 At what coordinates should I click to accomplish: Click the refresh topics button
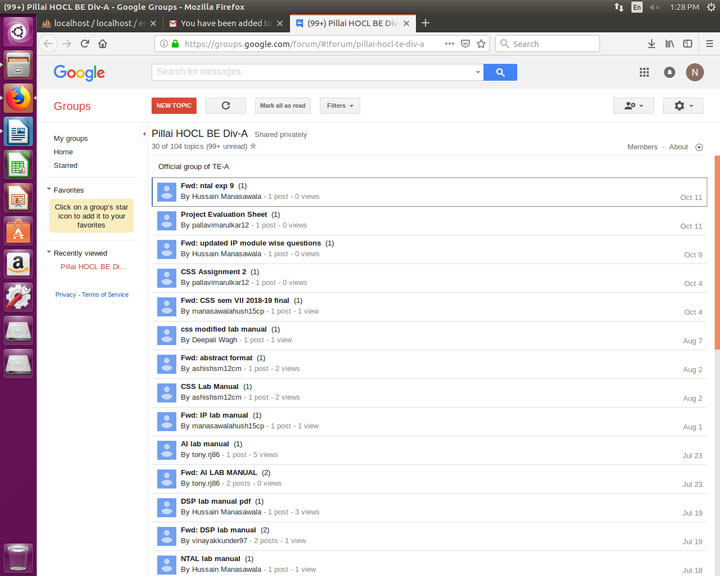coord(225,105)
